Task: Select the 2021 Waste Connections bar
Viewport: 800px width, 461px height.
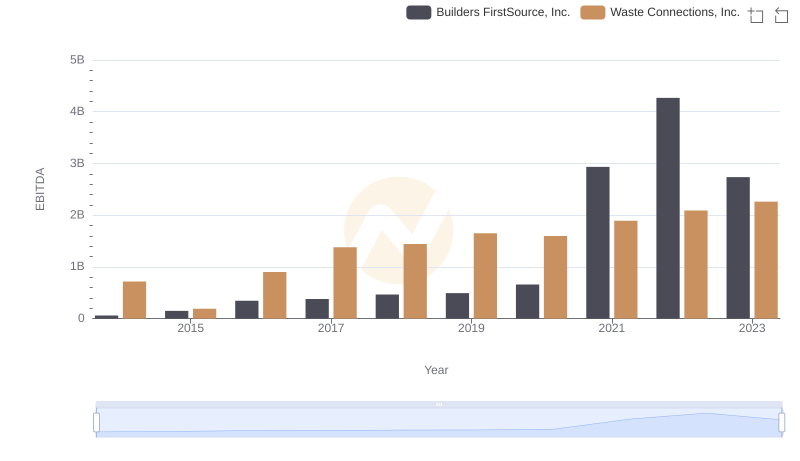Action: click(x=626, y=270)
